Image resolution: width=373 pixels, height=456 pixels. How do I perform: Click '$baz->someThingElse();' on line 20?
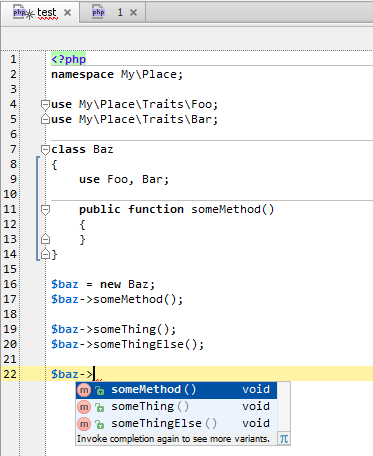127,344
